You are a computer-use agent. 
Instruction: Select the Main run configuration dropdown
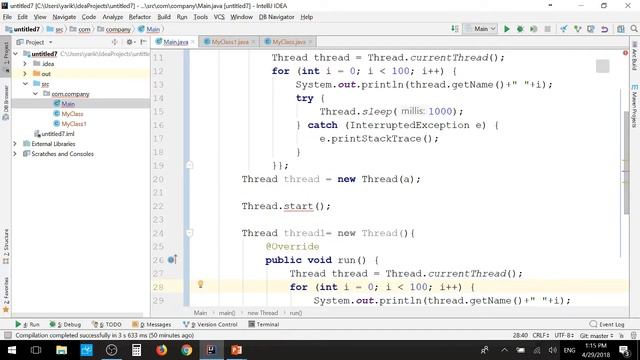(x=480, y=29)
